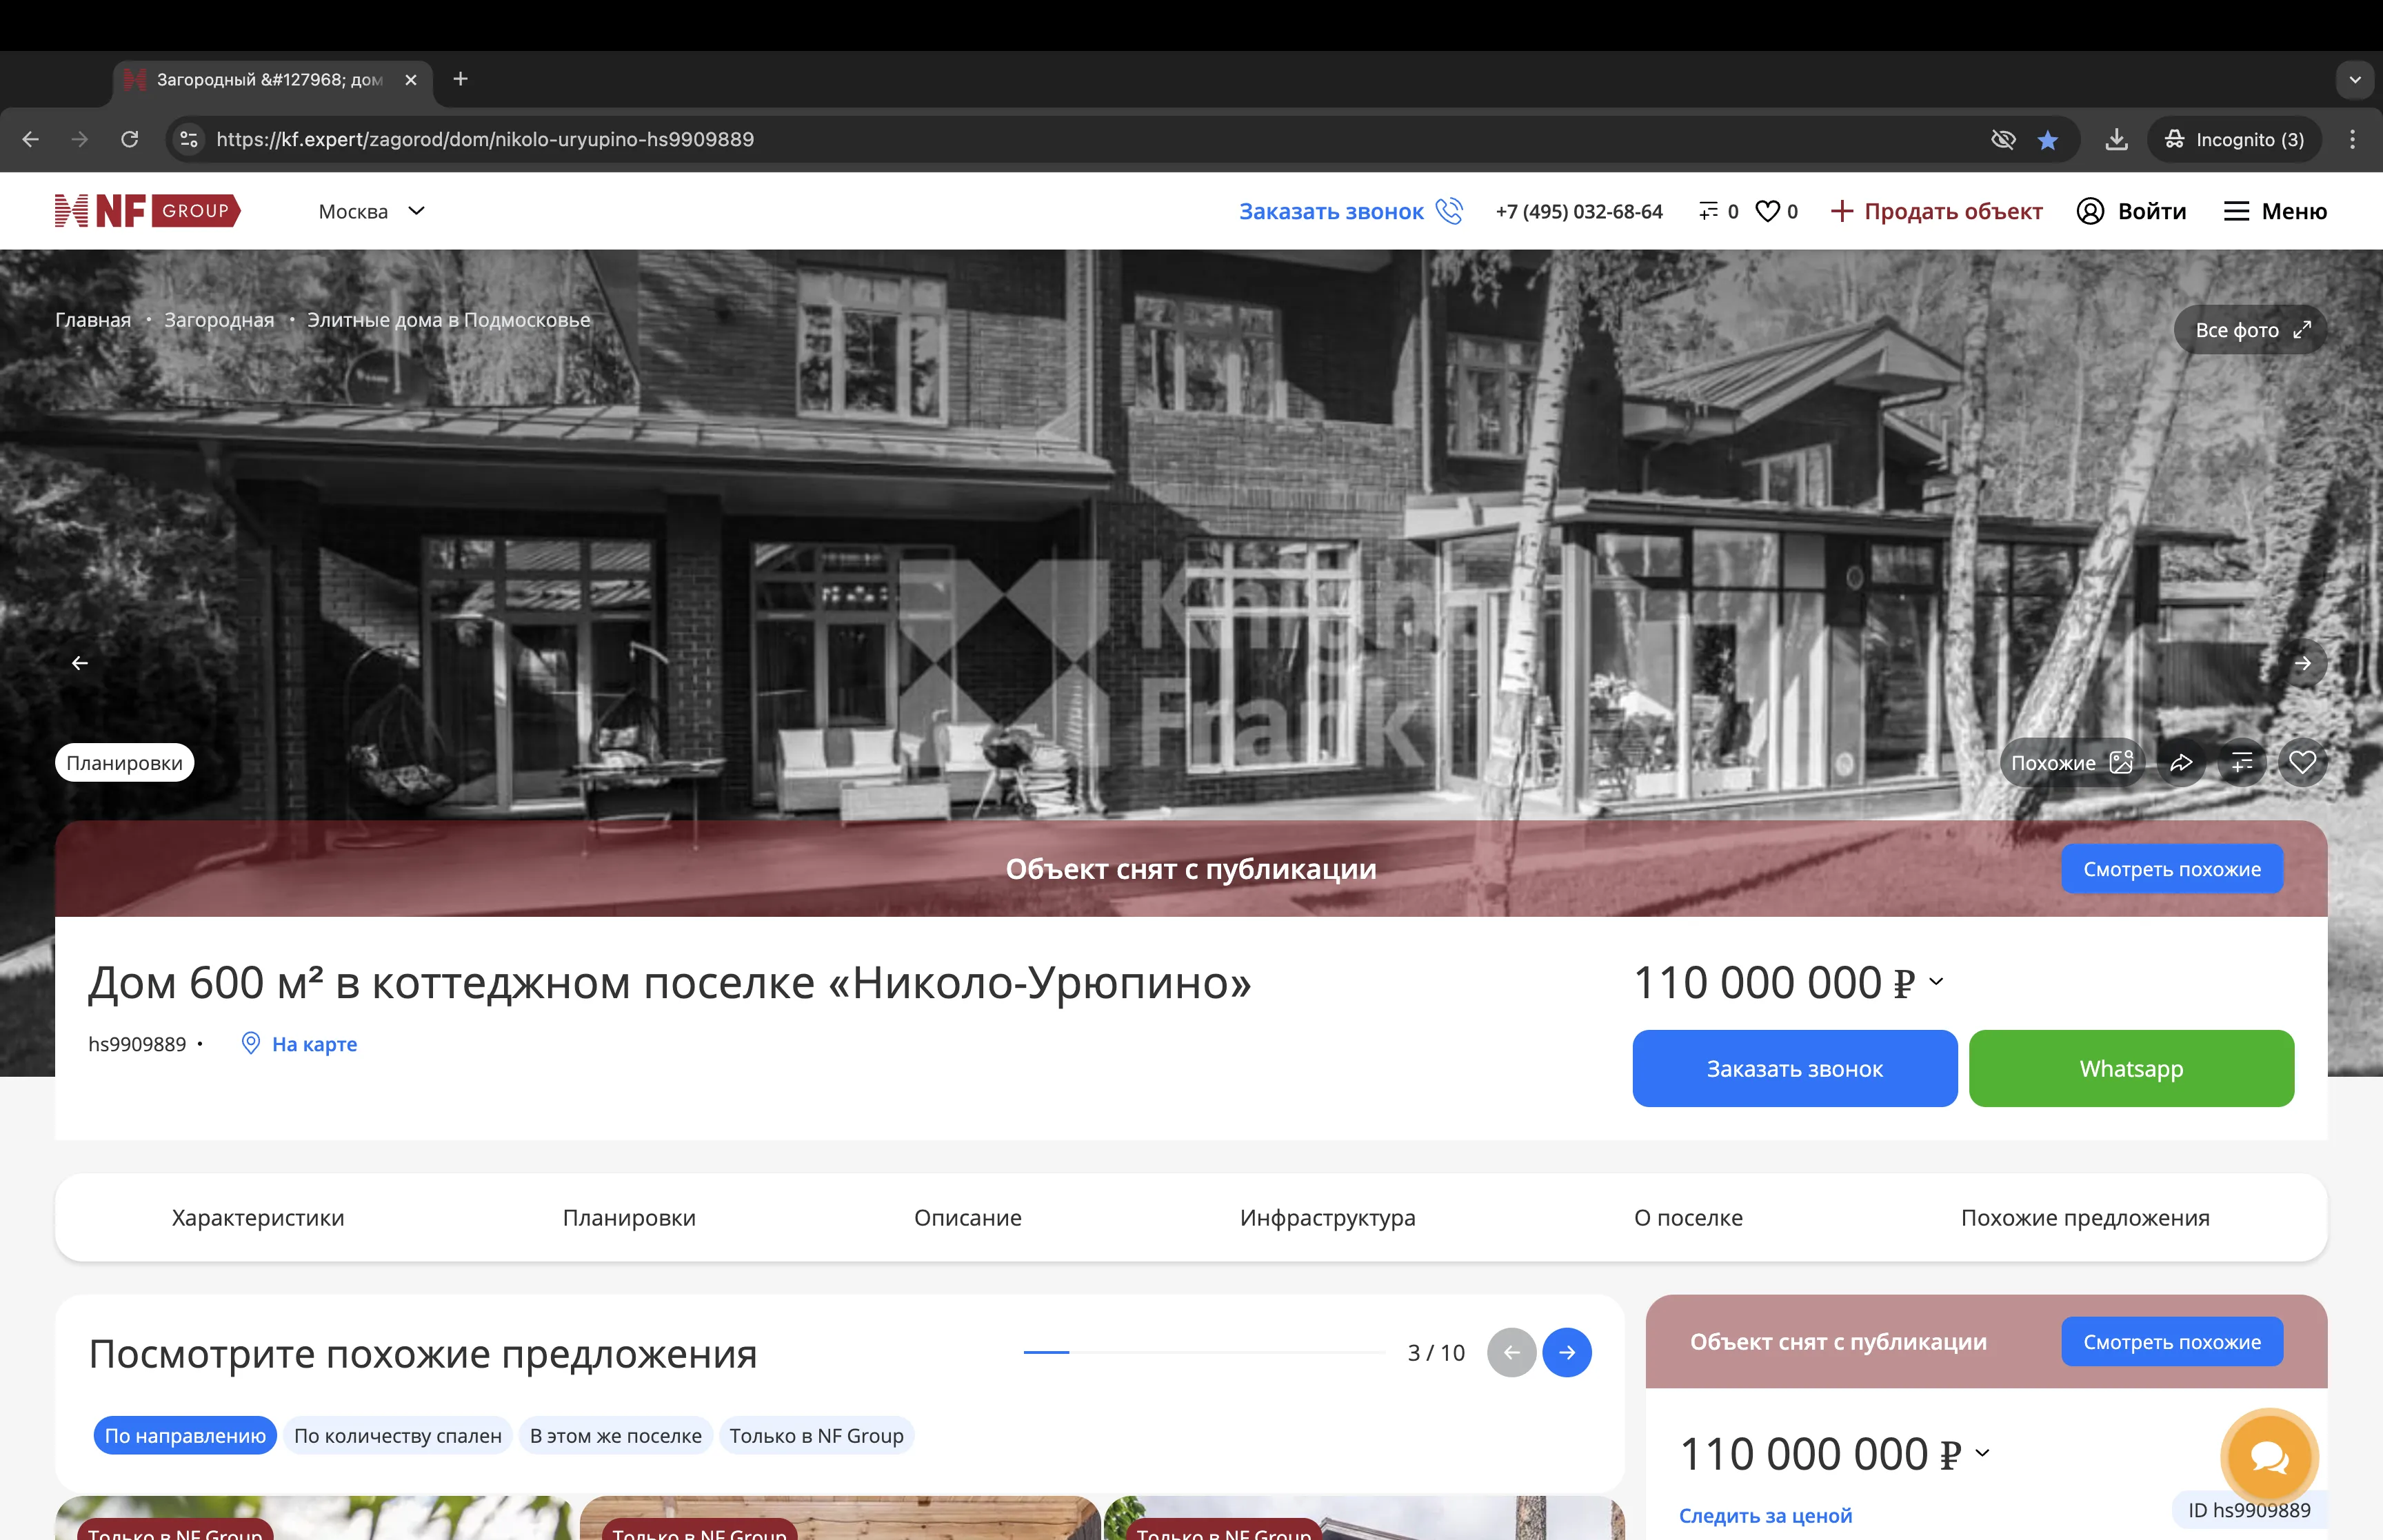Open the Инфраструктура section tab
The image size is (2383, 1540).
point(1327,1218)
